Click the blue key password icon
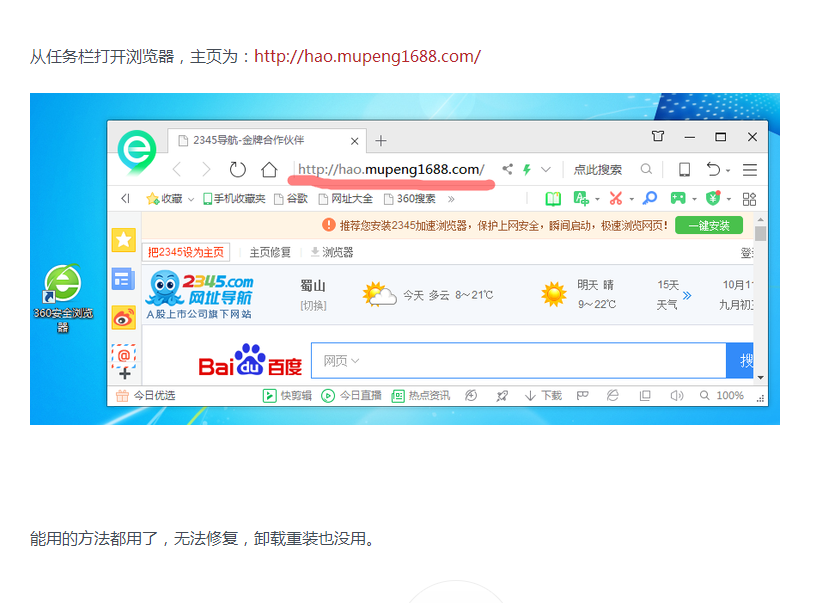The width and height of the screenshot is (837, 603). click(650, 199)
